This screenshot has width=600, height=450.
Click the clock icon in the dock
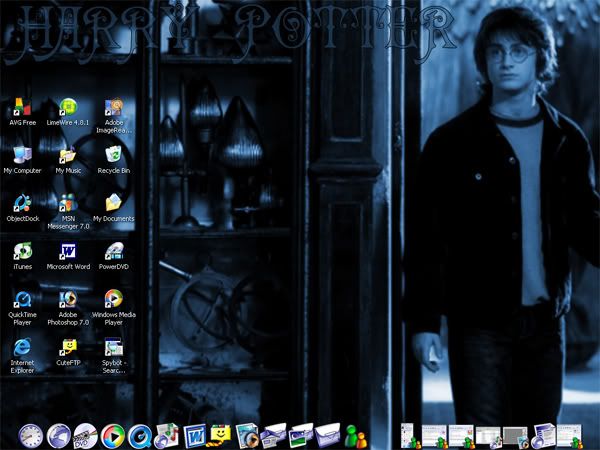[31, 436]
